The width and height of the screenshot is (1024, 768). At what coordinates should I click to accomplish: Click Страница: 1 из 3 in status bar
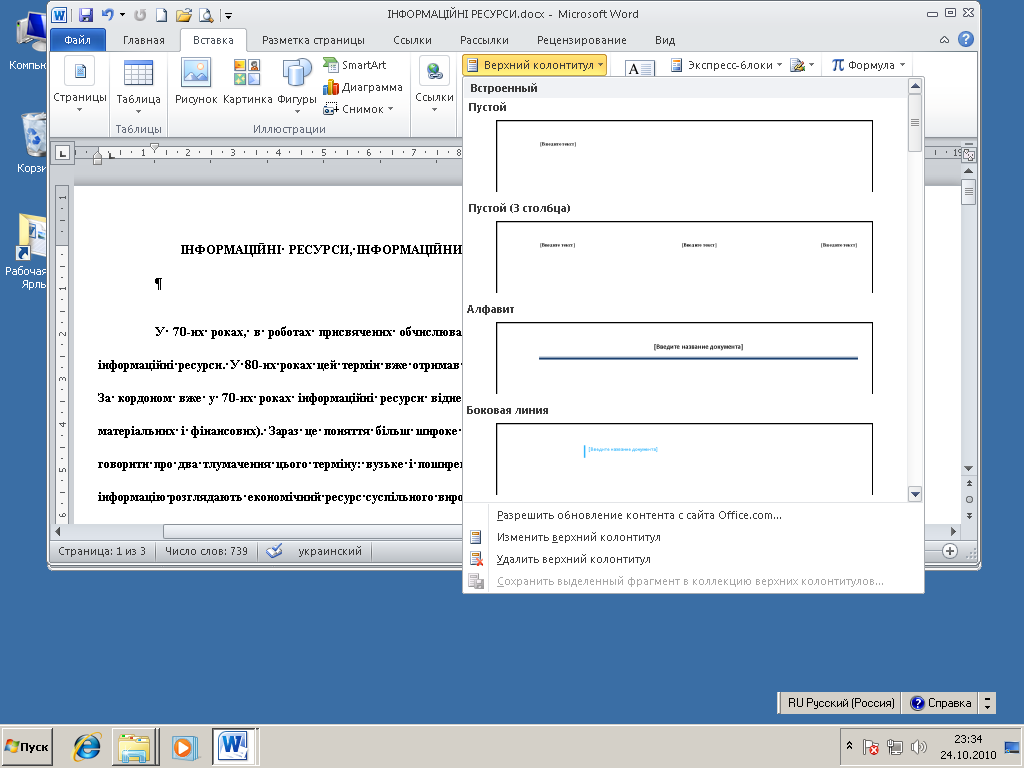point(102,551)
